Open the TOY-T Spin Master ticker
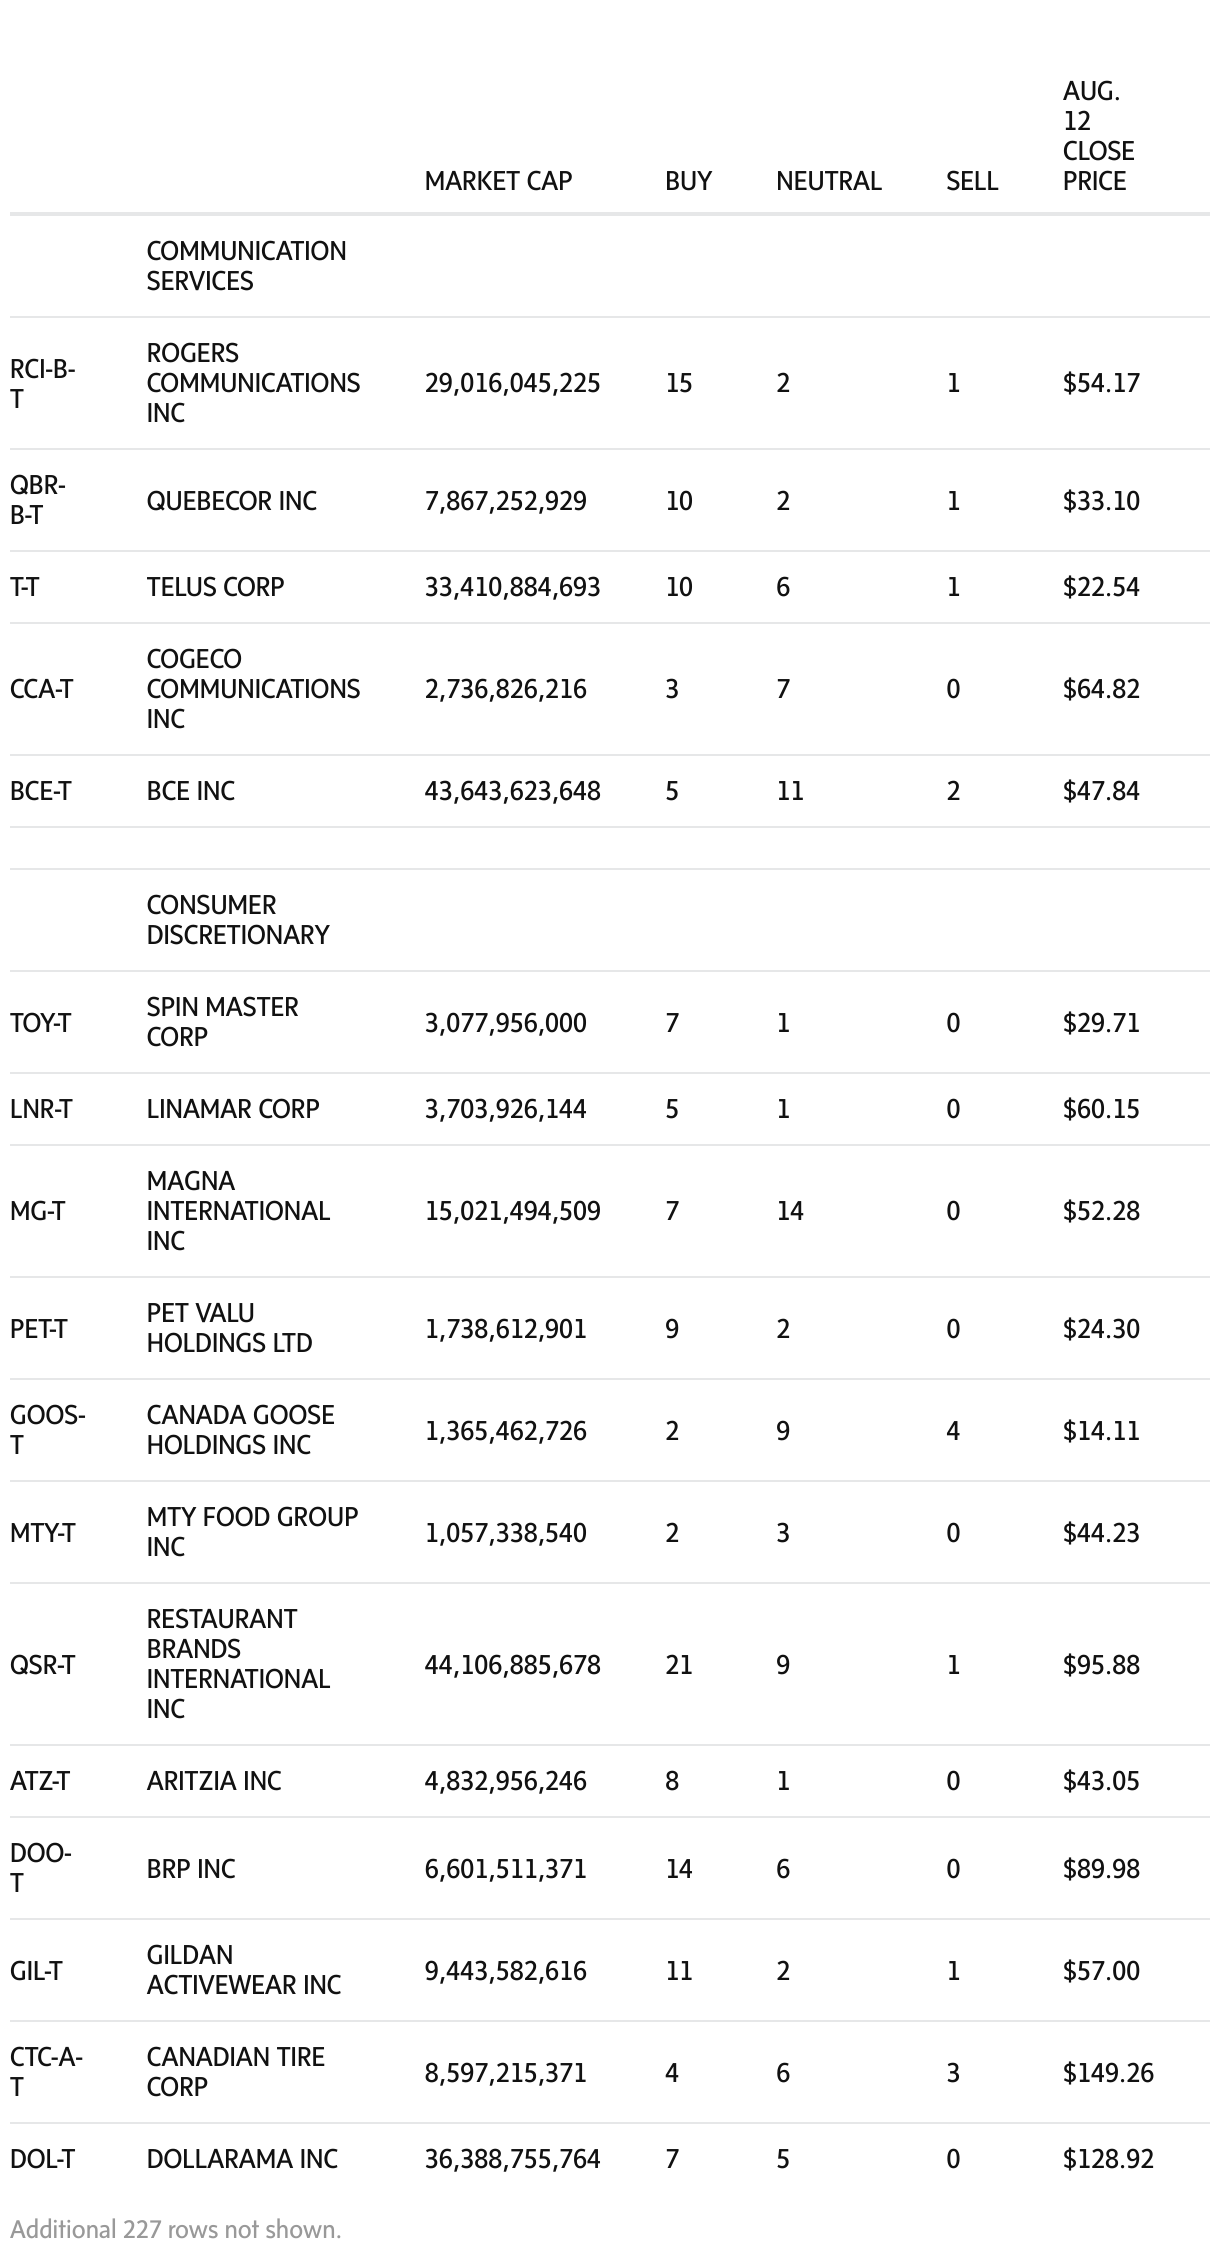 coord(40,1023)
